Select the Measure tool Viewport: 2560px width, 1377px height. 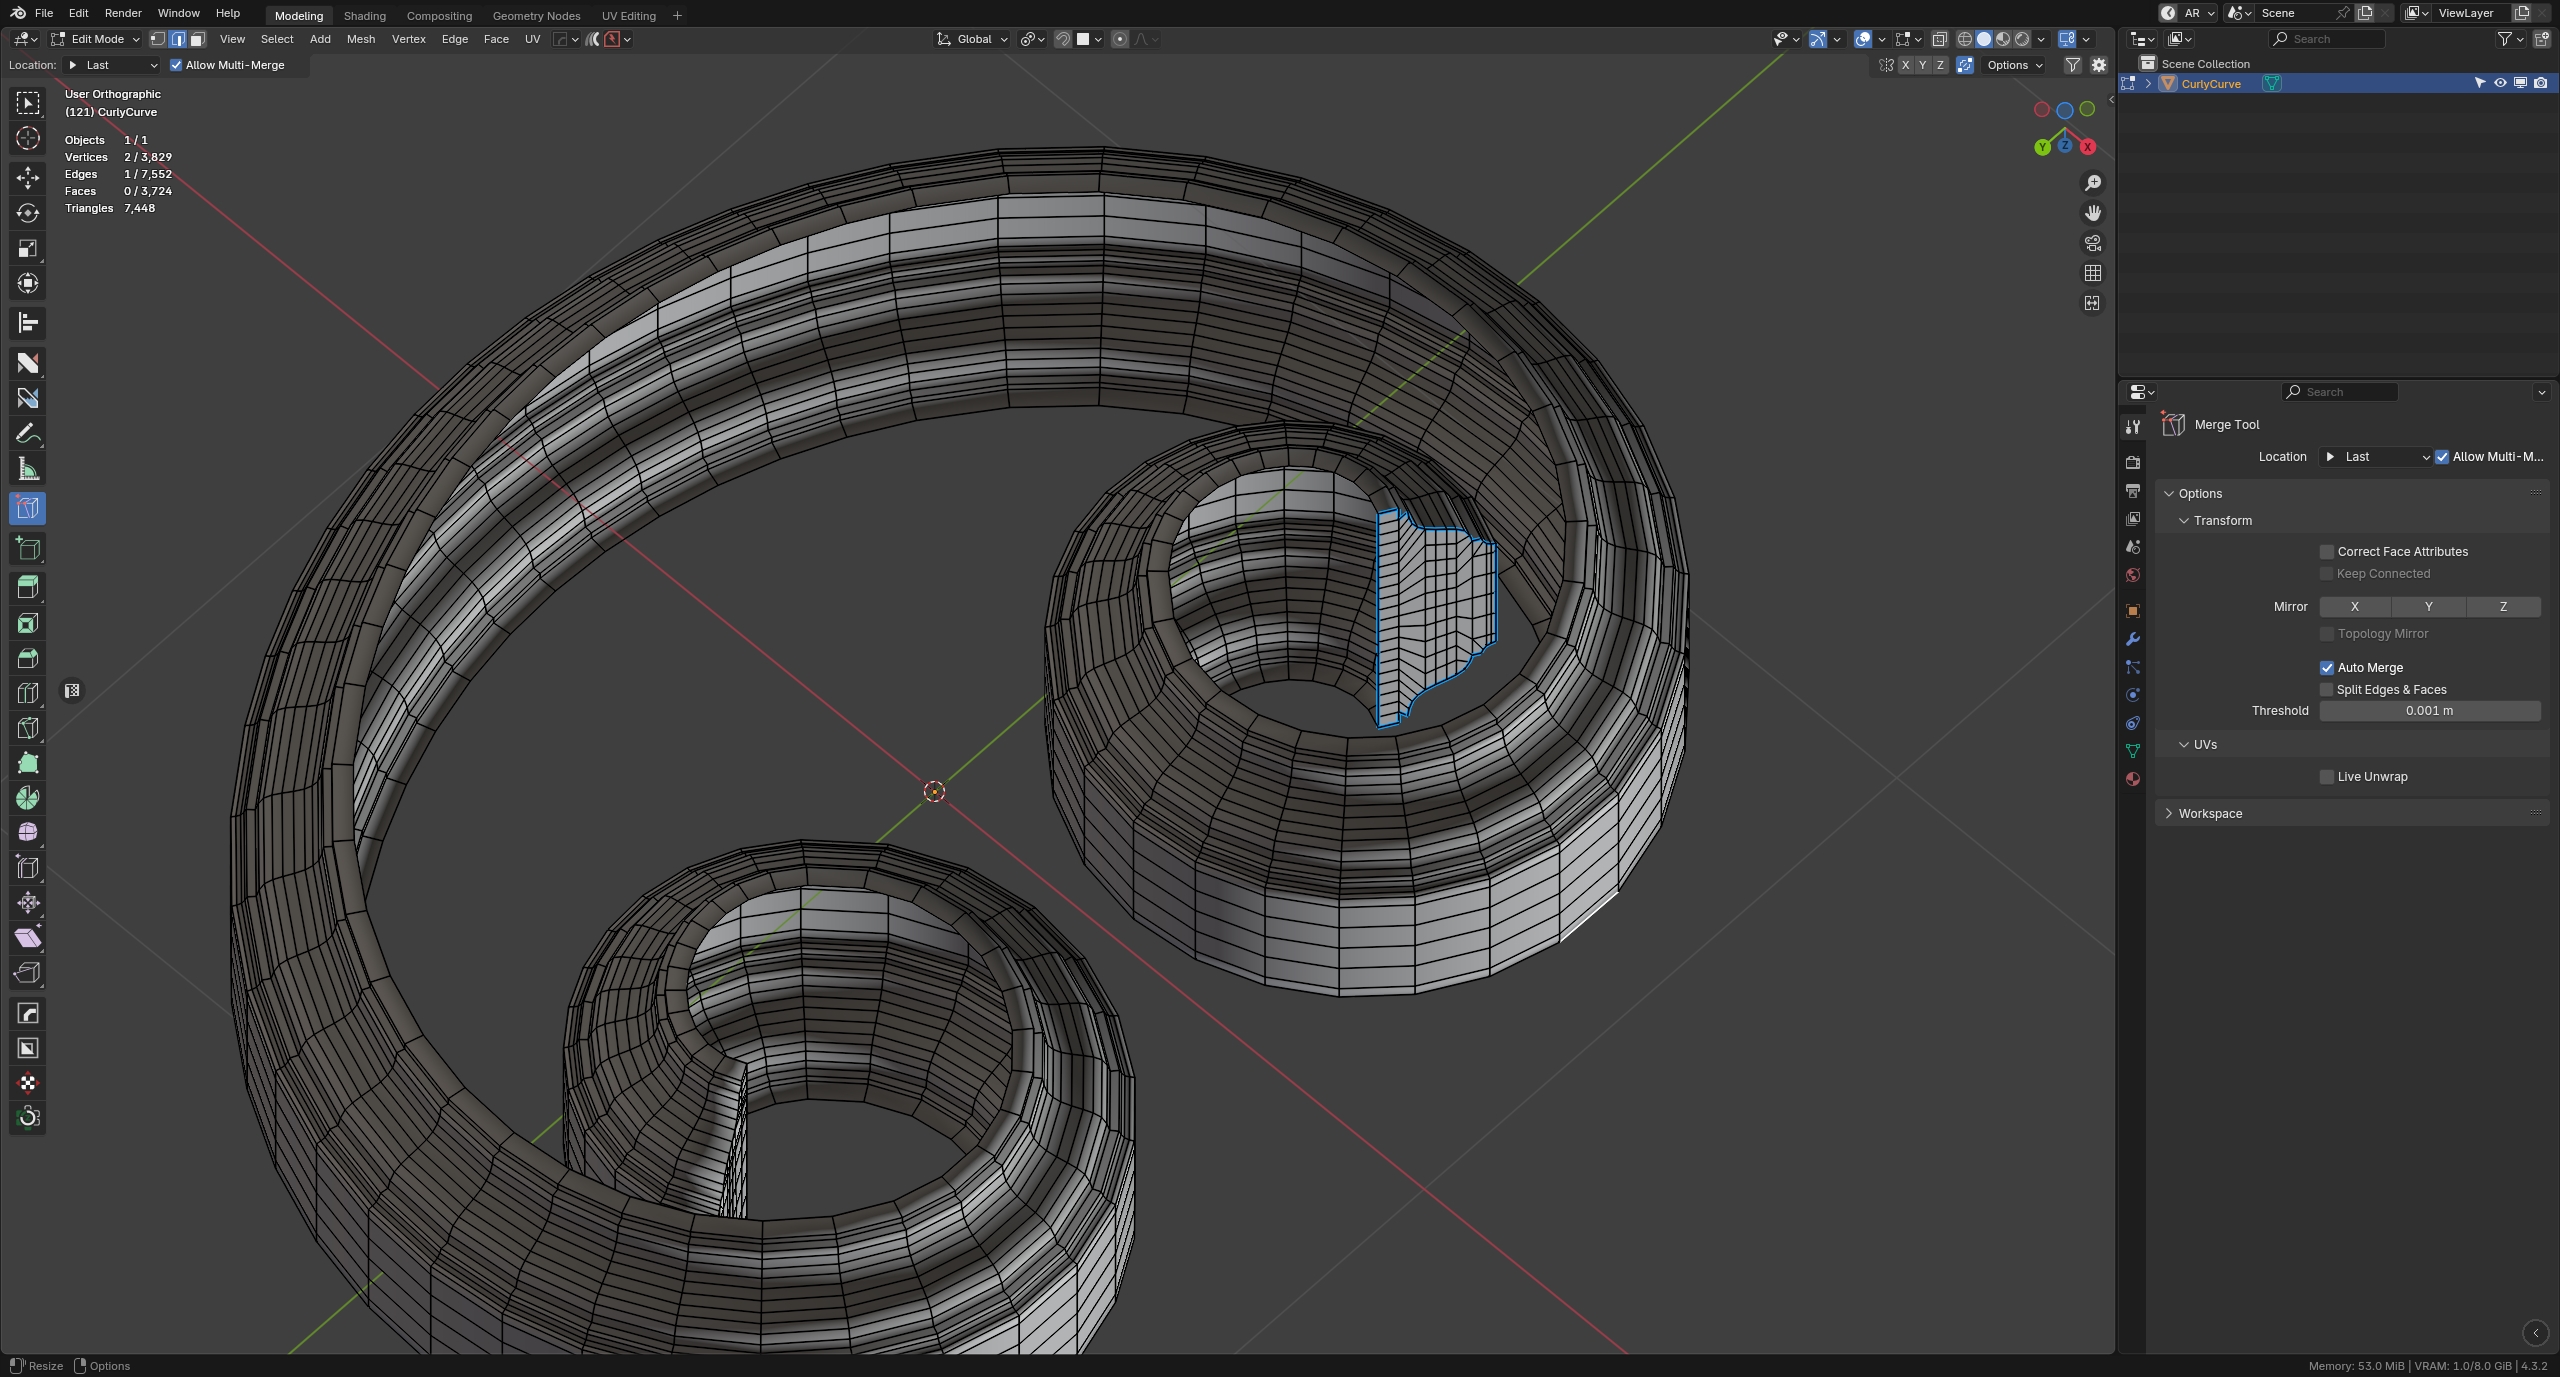(28, 469)
